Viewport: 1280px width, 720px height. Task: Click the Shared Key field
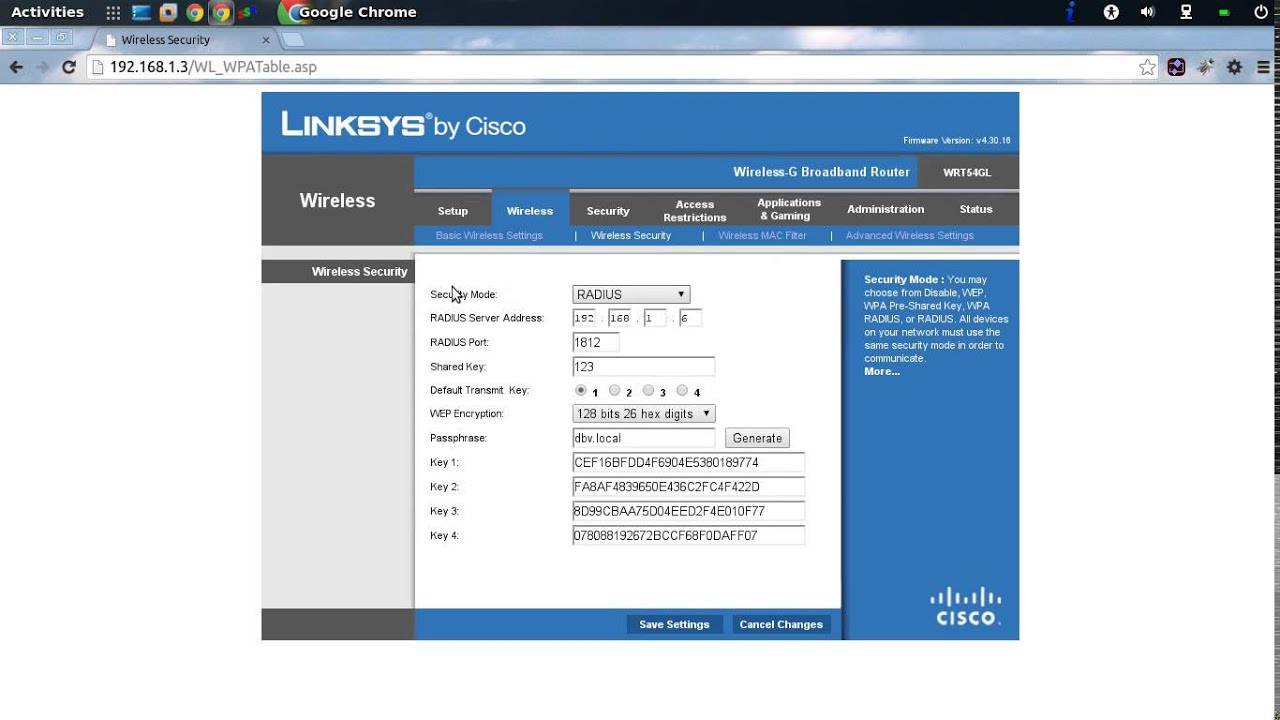point(644,367)
